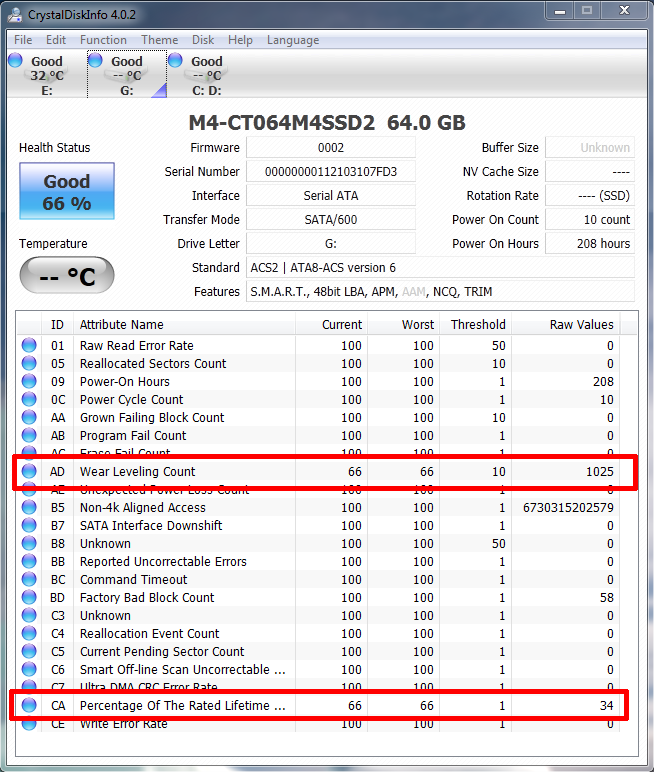Viewport: 654px width, 772px height.
Task: Select raw value 6730315202579
Action: (x=568, y=508)
